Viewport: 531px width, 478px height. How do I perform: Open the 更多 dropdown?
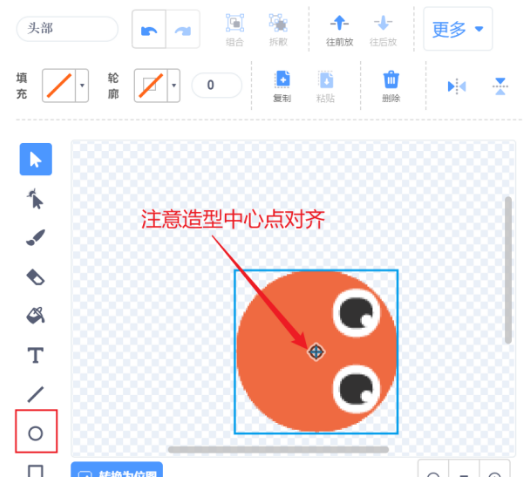coord(458,29)
